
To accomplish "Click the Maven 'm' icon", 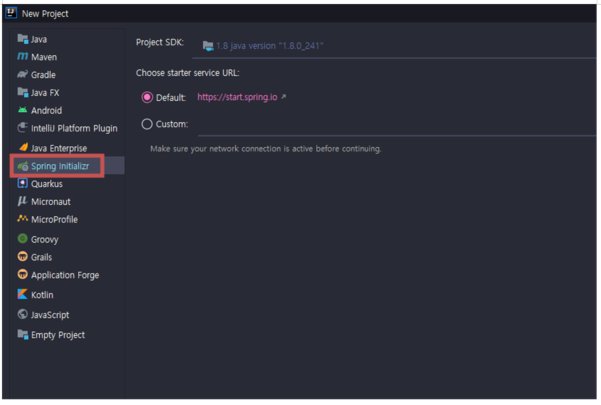I will (x=23, y=57).
